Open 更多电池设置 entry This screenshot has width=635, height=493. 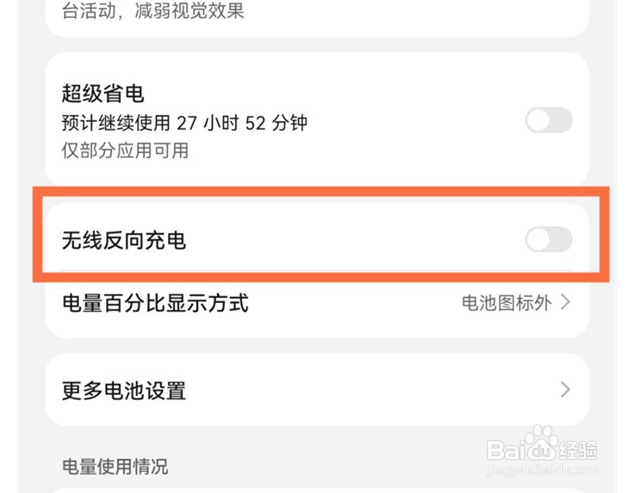pyautogui.click(x=124, y=390)
